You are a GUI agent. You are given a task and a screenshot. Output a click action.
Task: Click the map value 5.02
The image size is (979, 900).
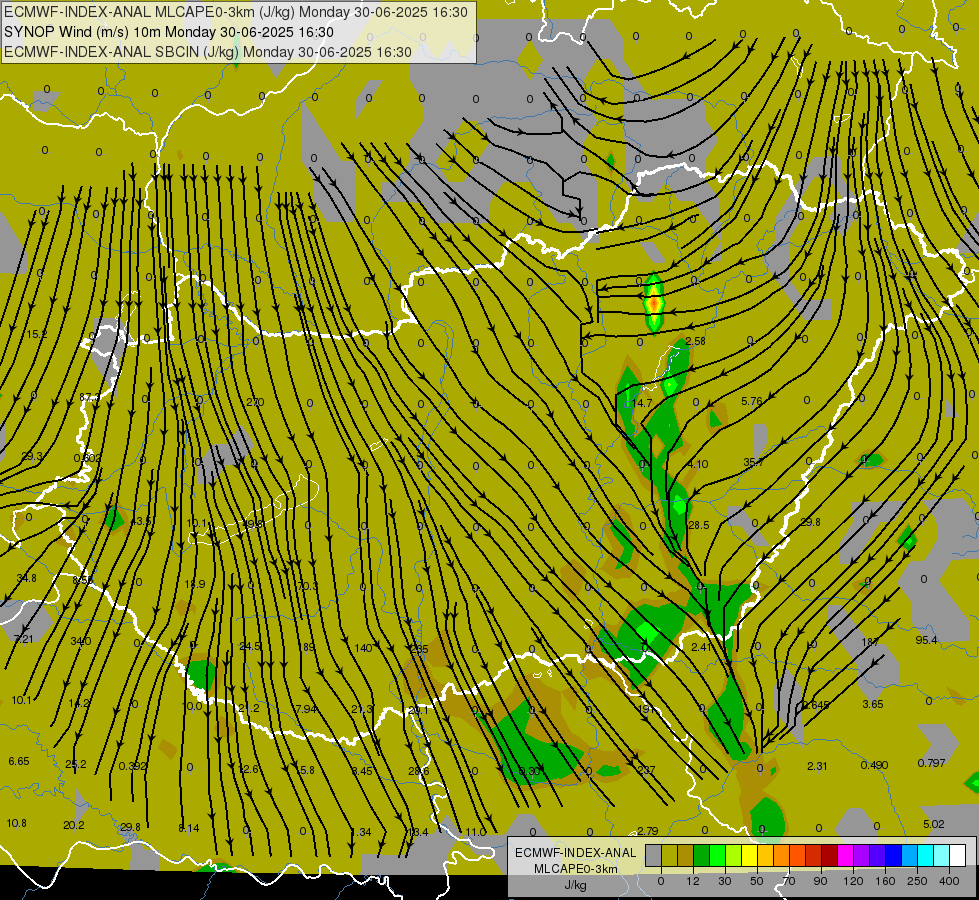tap(933, 824)
